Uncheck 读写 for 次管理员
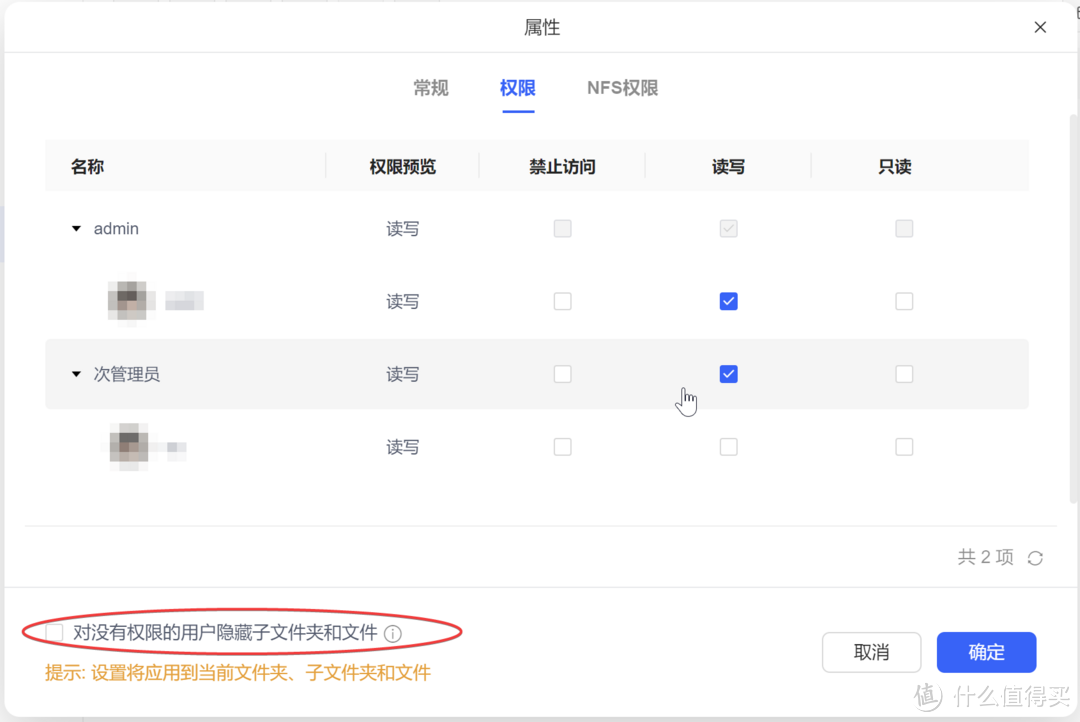The image size is (1080, 722). [728, 374]
